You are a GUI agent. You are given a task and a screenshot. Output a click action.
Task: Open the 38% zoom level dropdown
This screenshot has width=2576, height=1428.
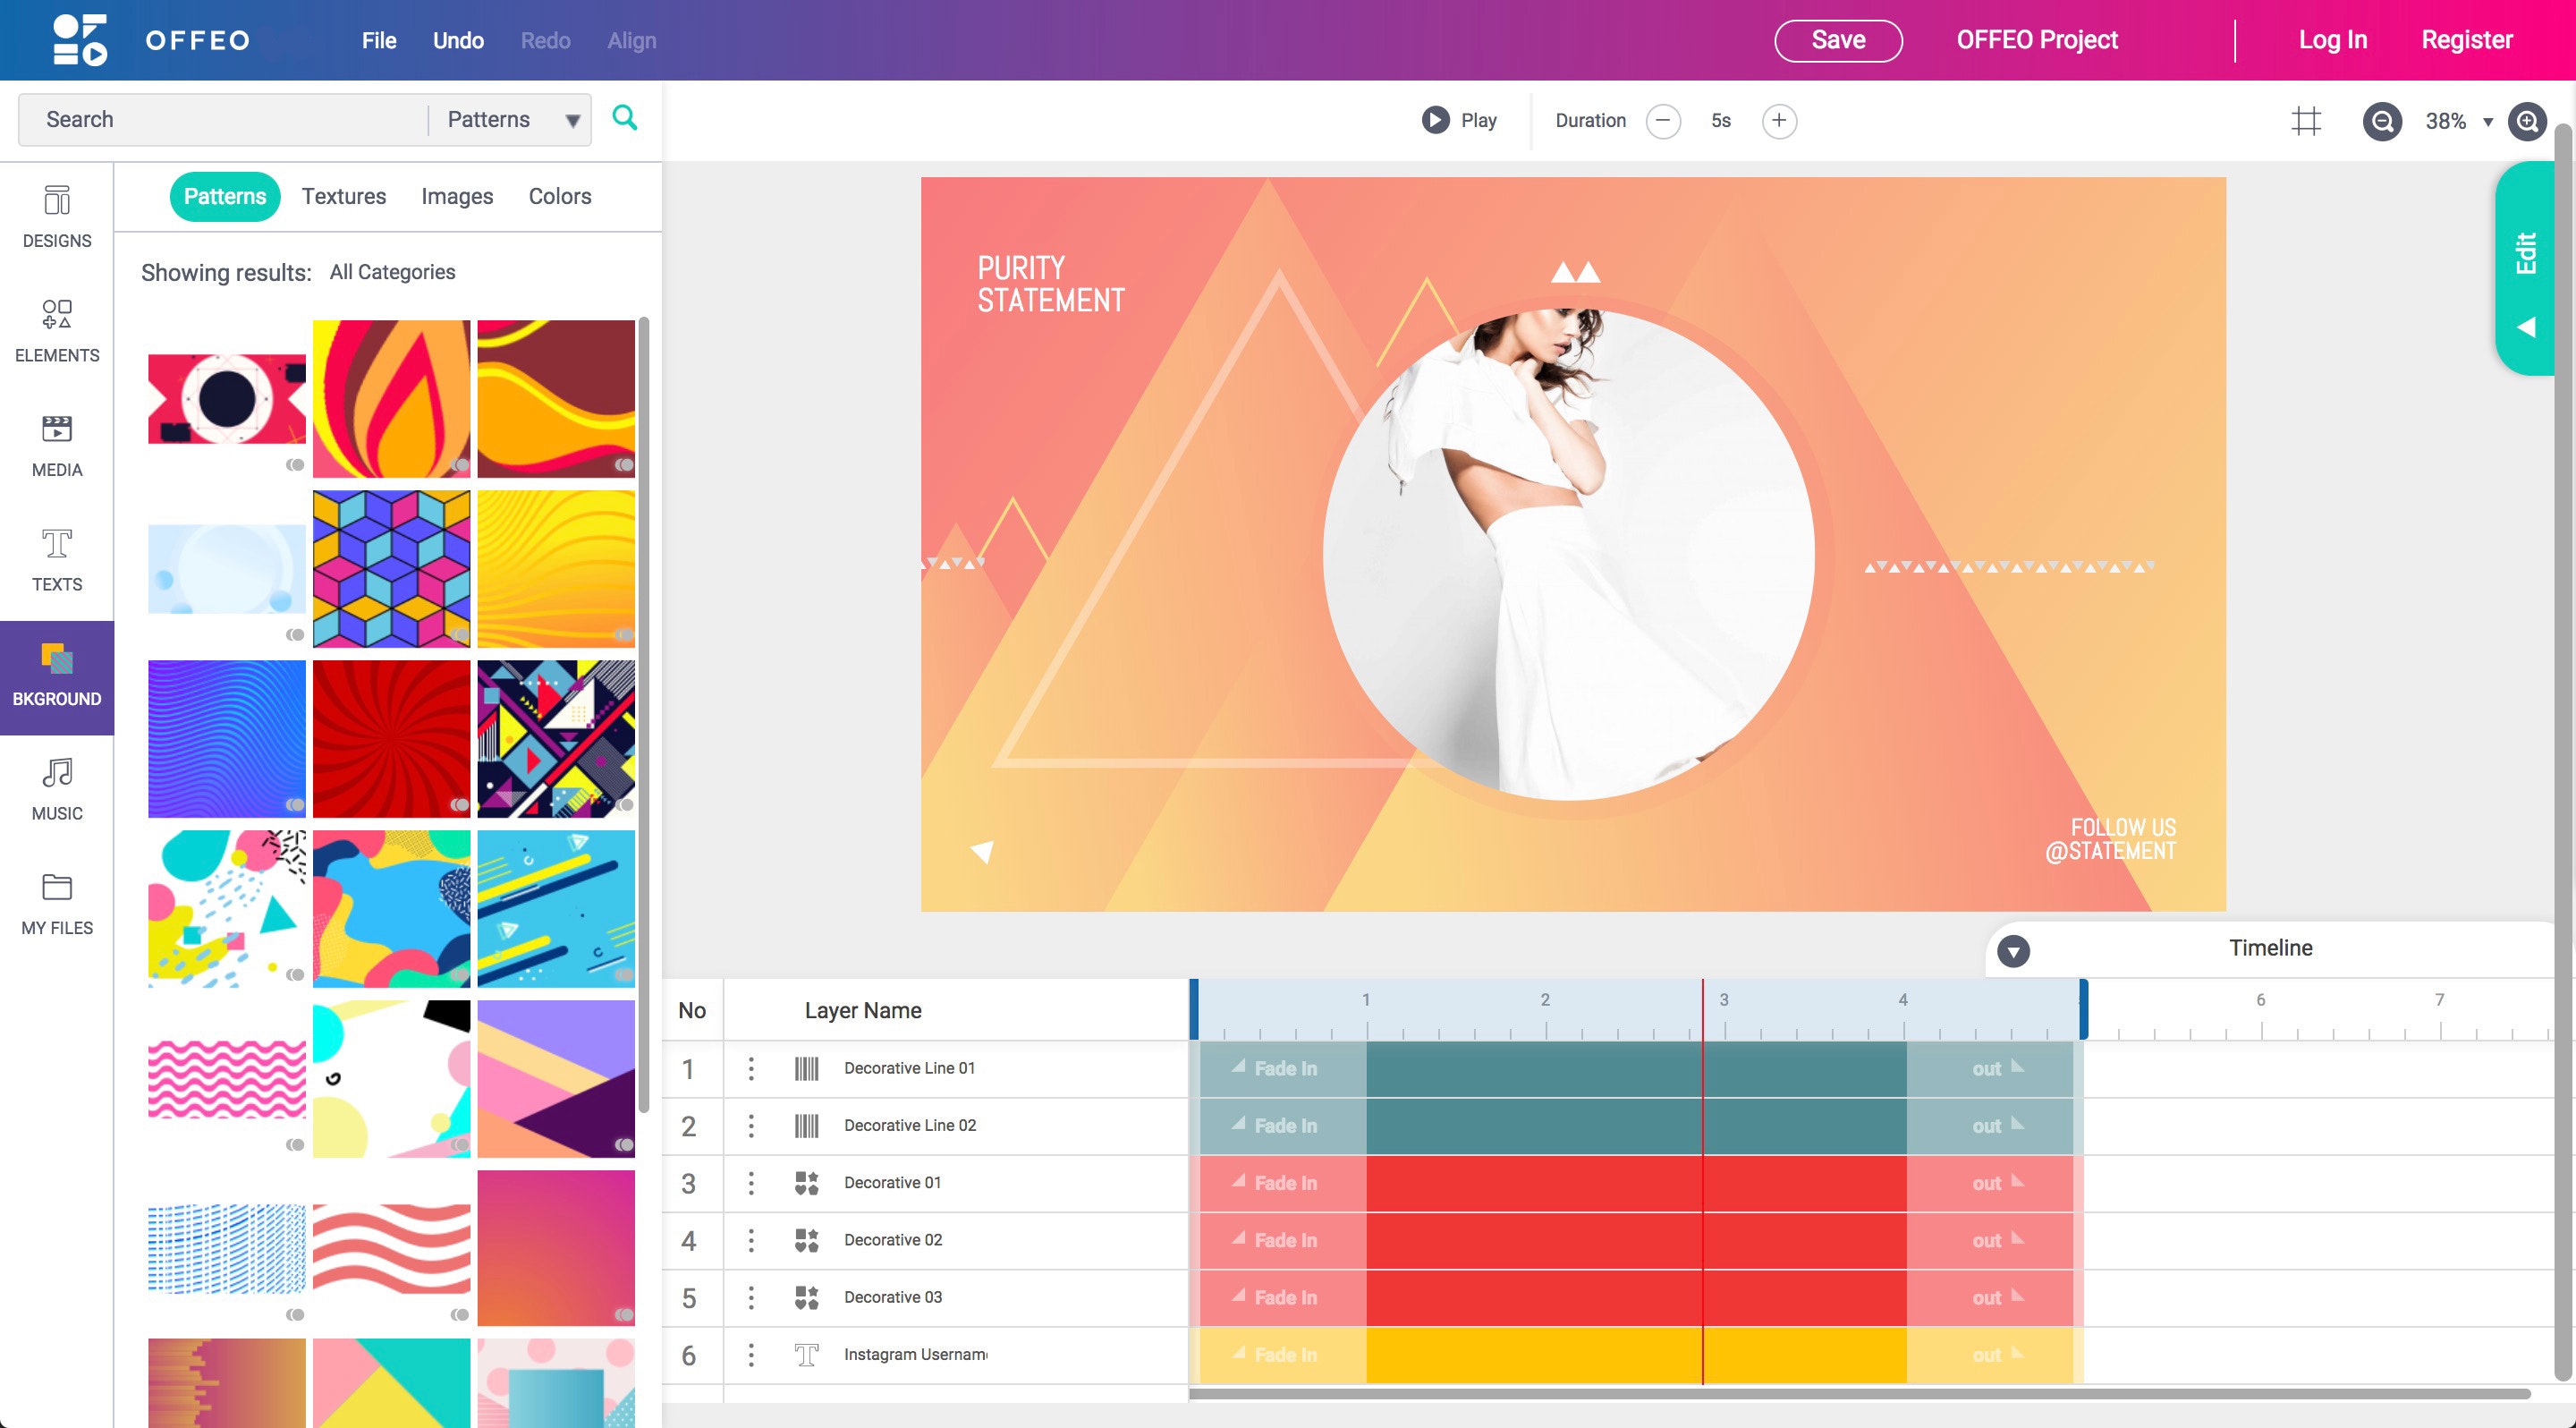[2459, 121]
